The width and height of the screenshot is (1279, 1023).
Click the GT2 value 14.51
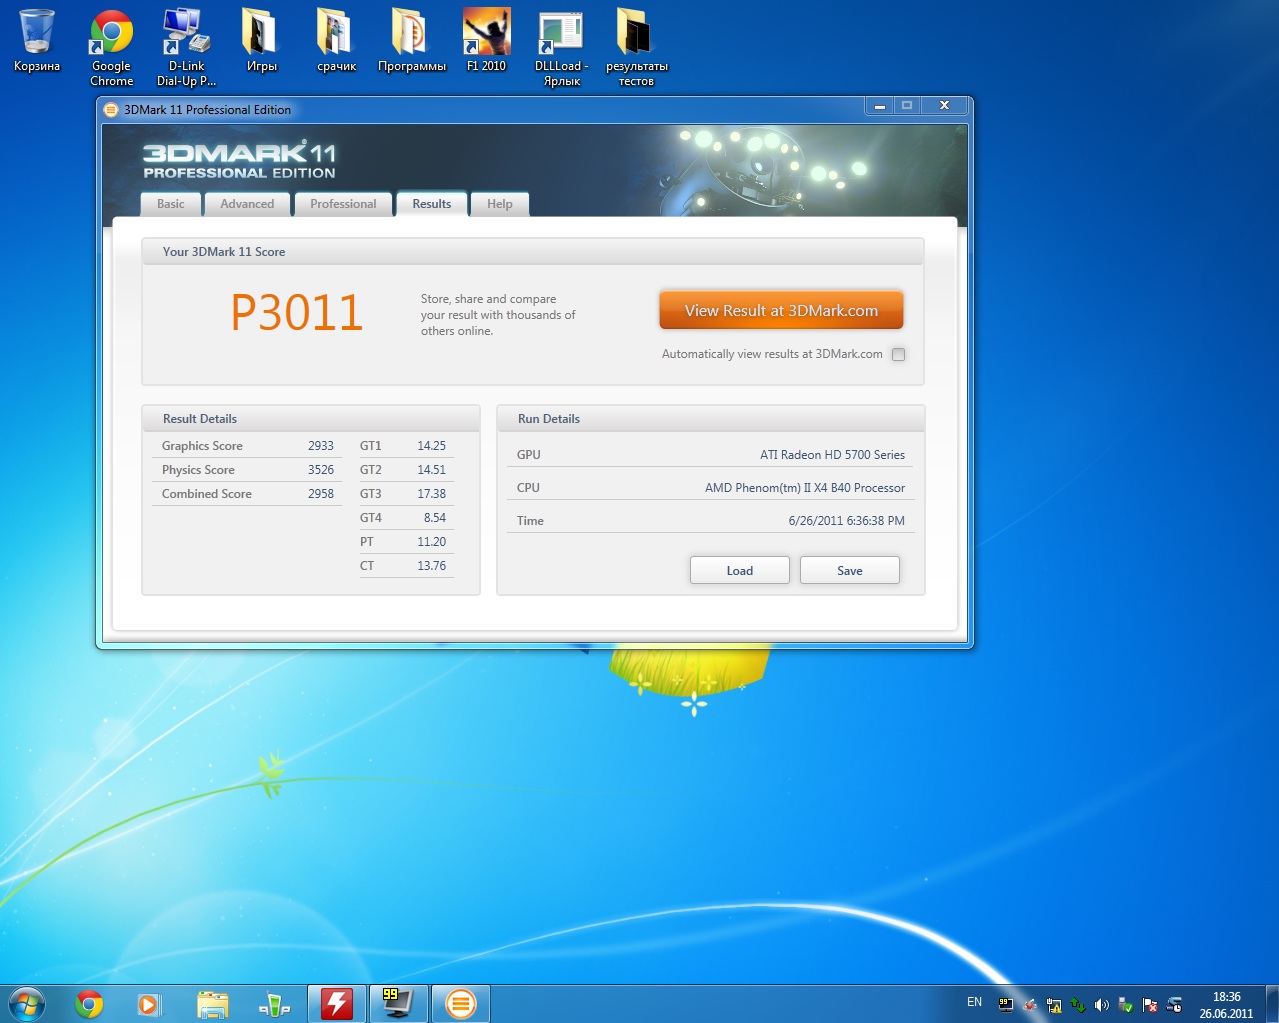(431, 470)
